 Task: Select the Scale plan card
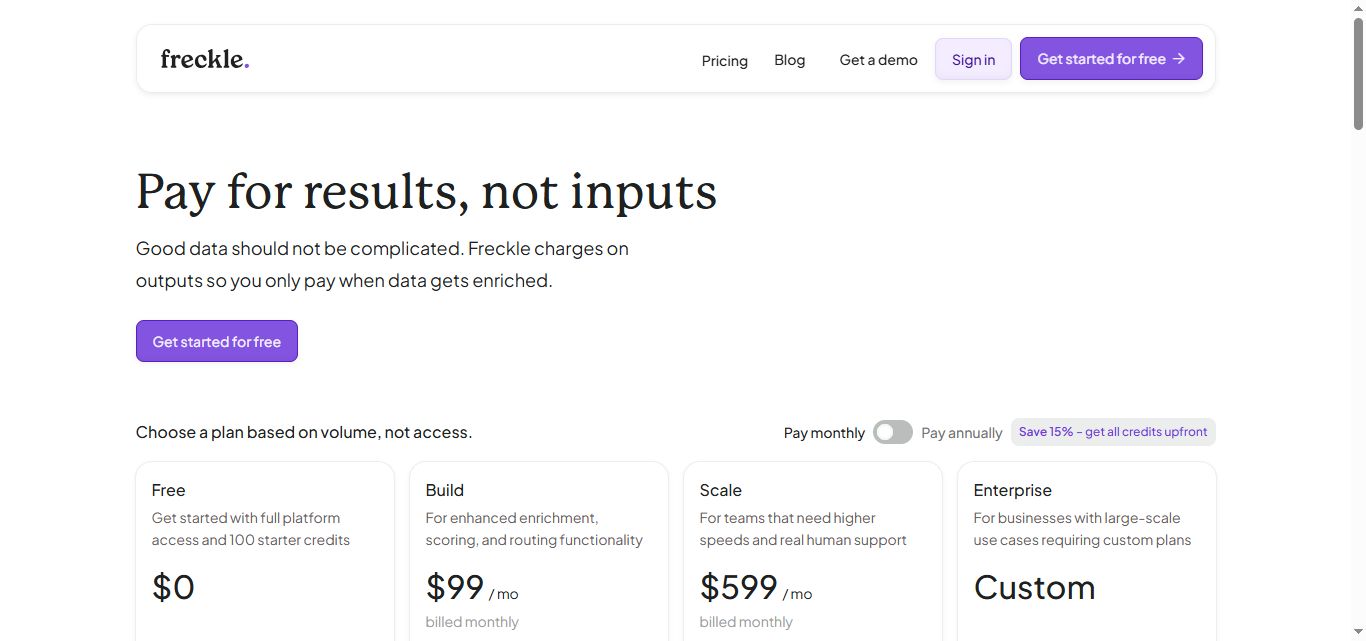(x=812, y=550)
